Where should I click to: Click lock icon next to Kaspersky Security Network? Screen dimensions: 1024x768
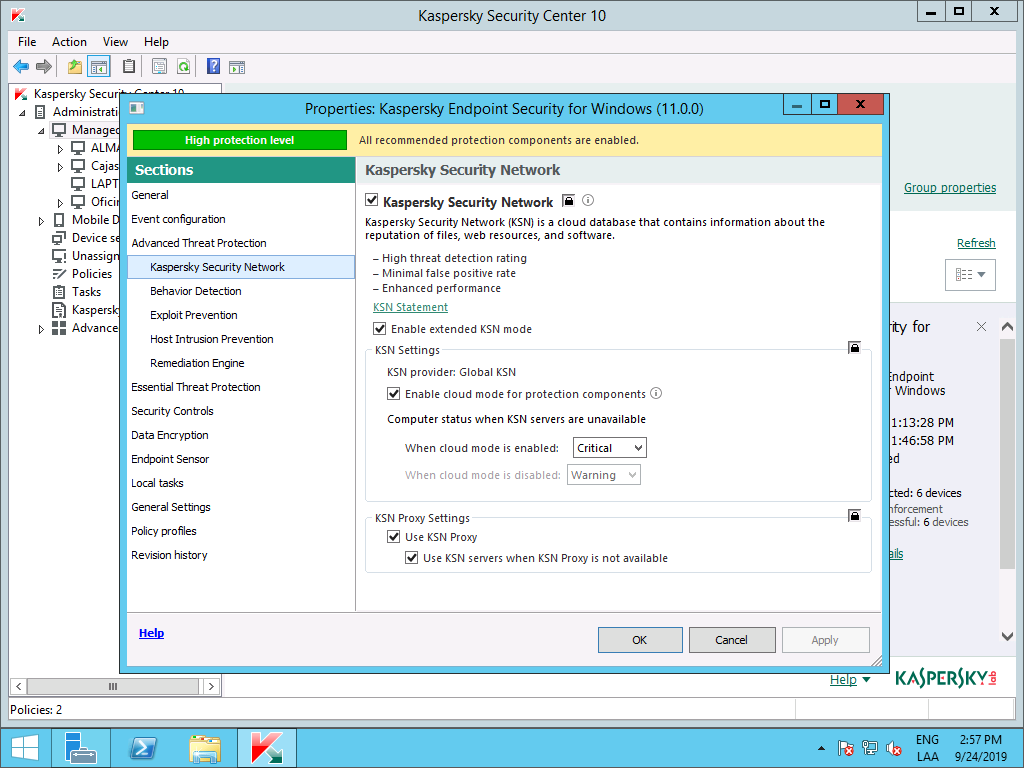[x=568, y=200]
